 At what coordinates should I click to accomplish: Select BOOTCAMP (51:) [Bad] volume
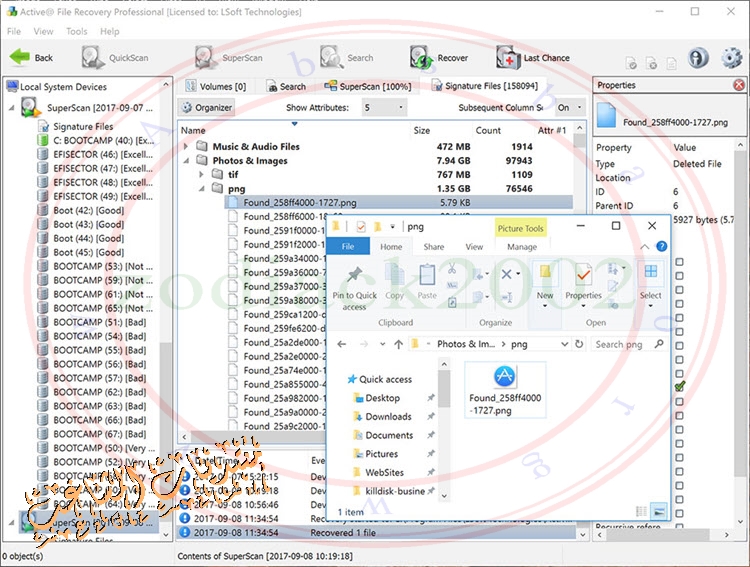pos(92,322)
